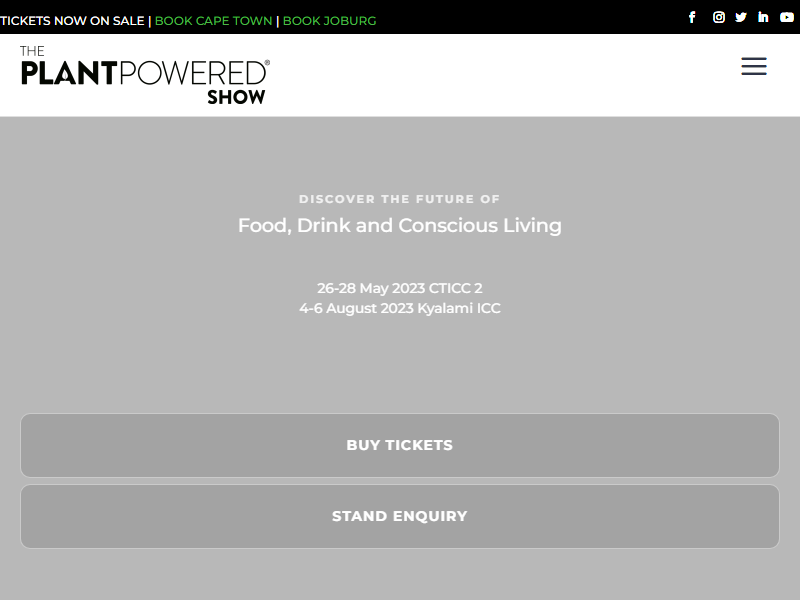Click the pipe separator before BOOK JOBURG
800x600 pixels.
(x=278, y=21)
